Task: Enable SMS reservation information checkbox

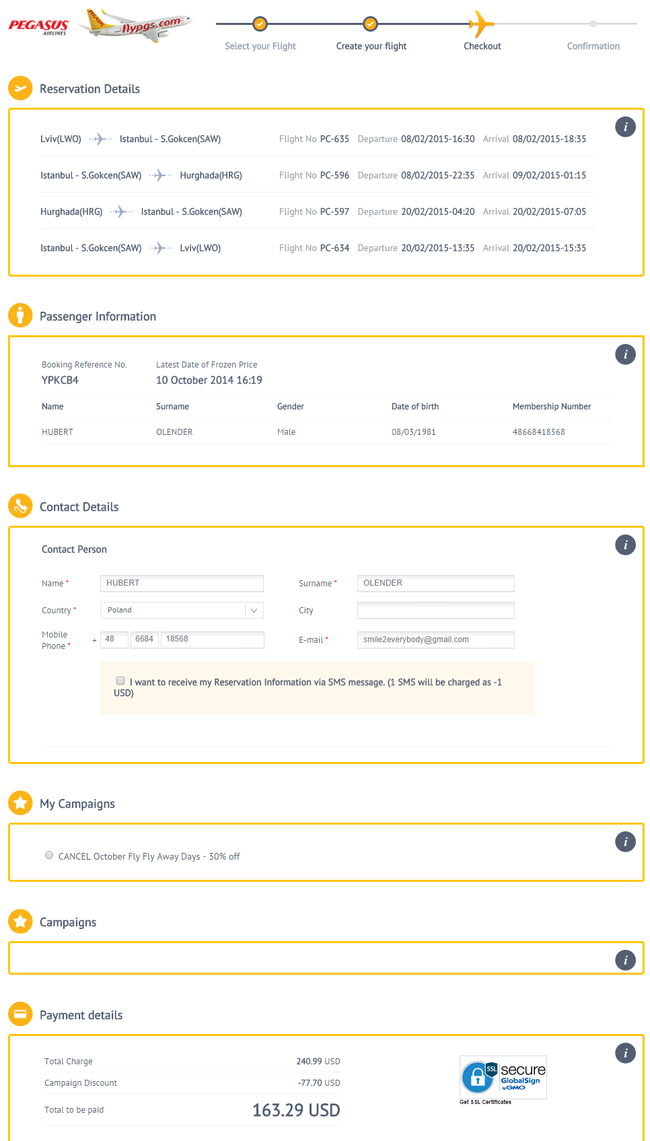Action: click(x=120, y=681)
